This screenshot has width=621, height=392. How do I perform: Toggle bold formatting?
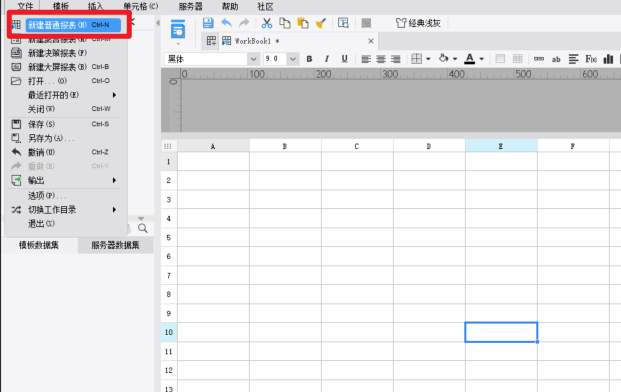click(x=309, y=59)
